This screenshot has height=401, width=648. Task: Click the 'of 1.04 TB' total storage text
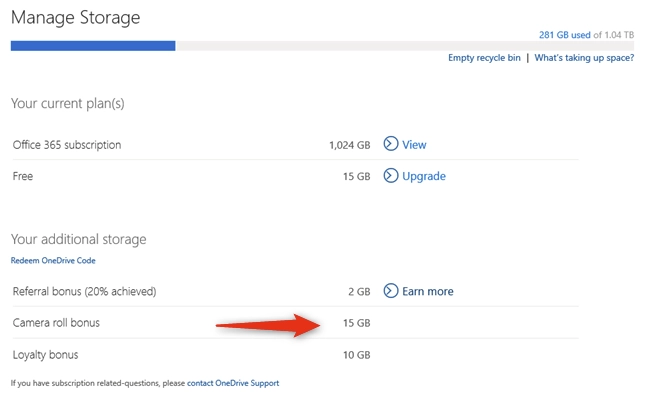tap(614, 35)
